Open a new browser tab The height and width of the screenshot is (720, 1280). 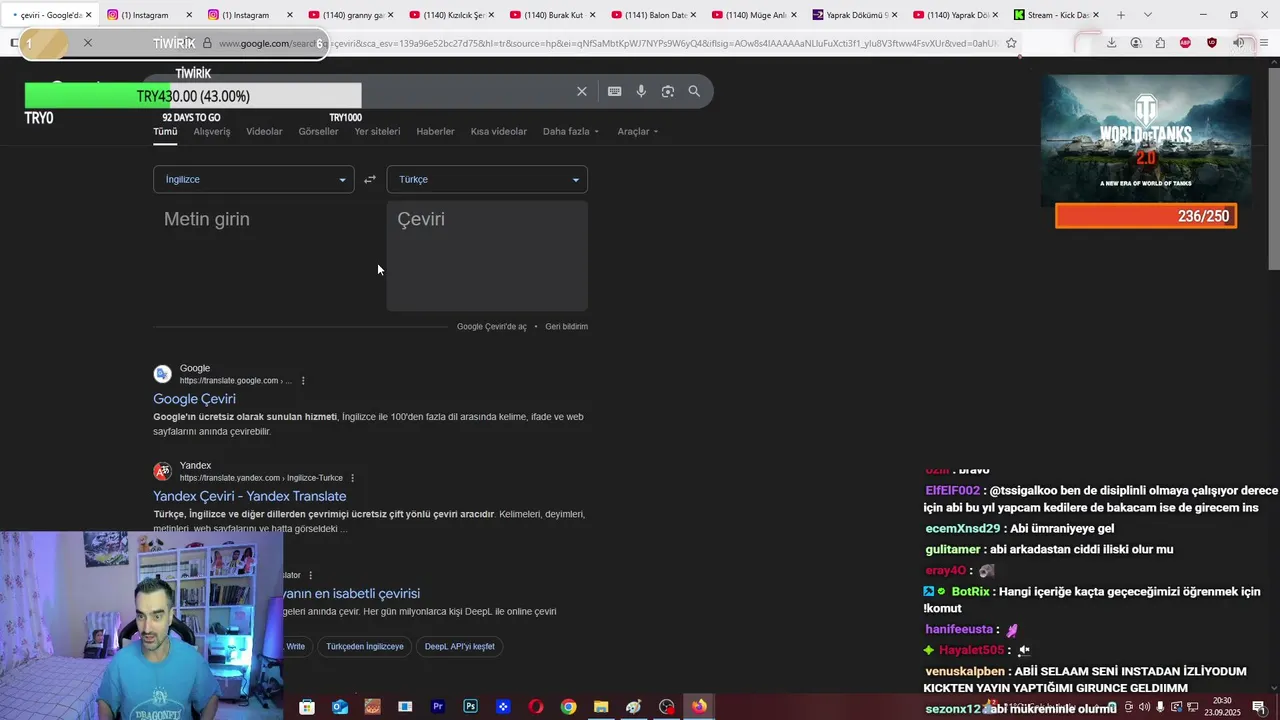pyautogui.click(x=1121, y=15)
